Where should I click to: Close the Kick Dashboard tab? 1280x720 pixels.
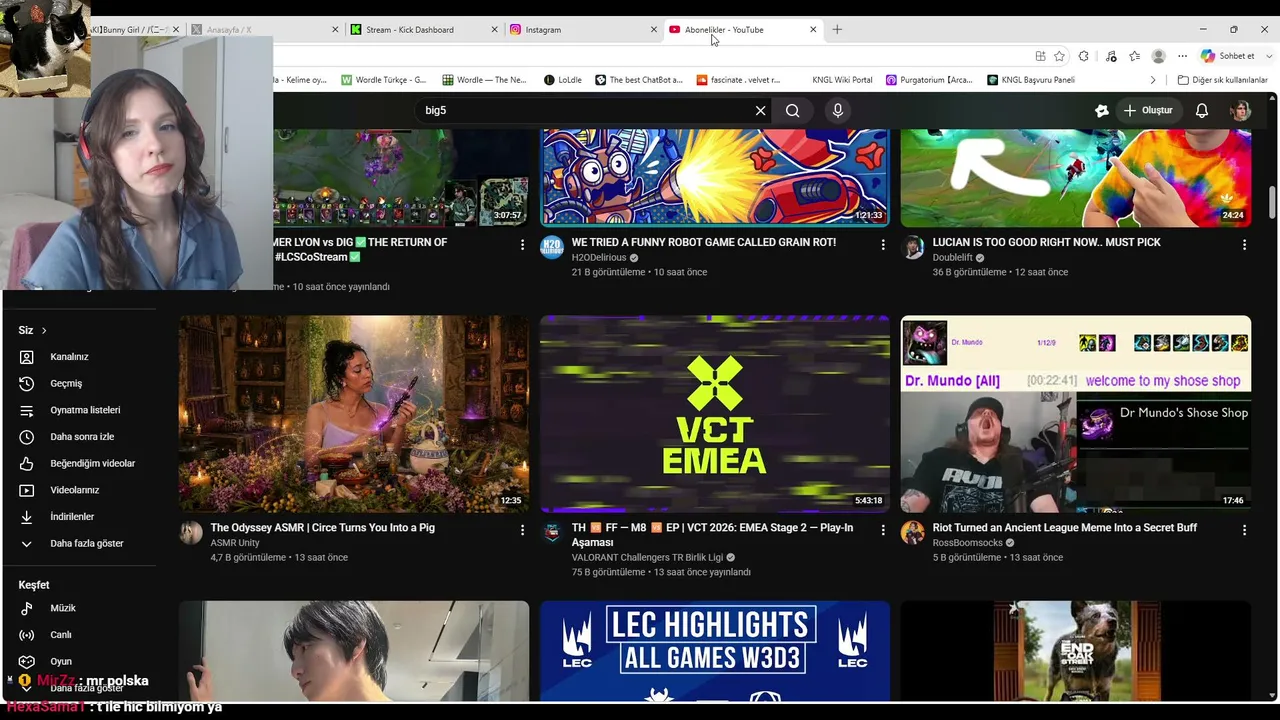coord(494,30)
